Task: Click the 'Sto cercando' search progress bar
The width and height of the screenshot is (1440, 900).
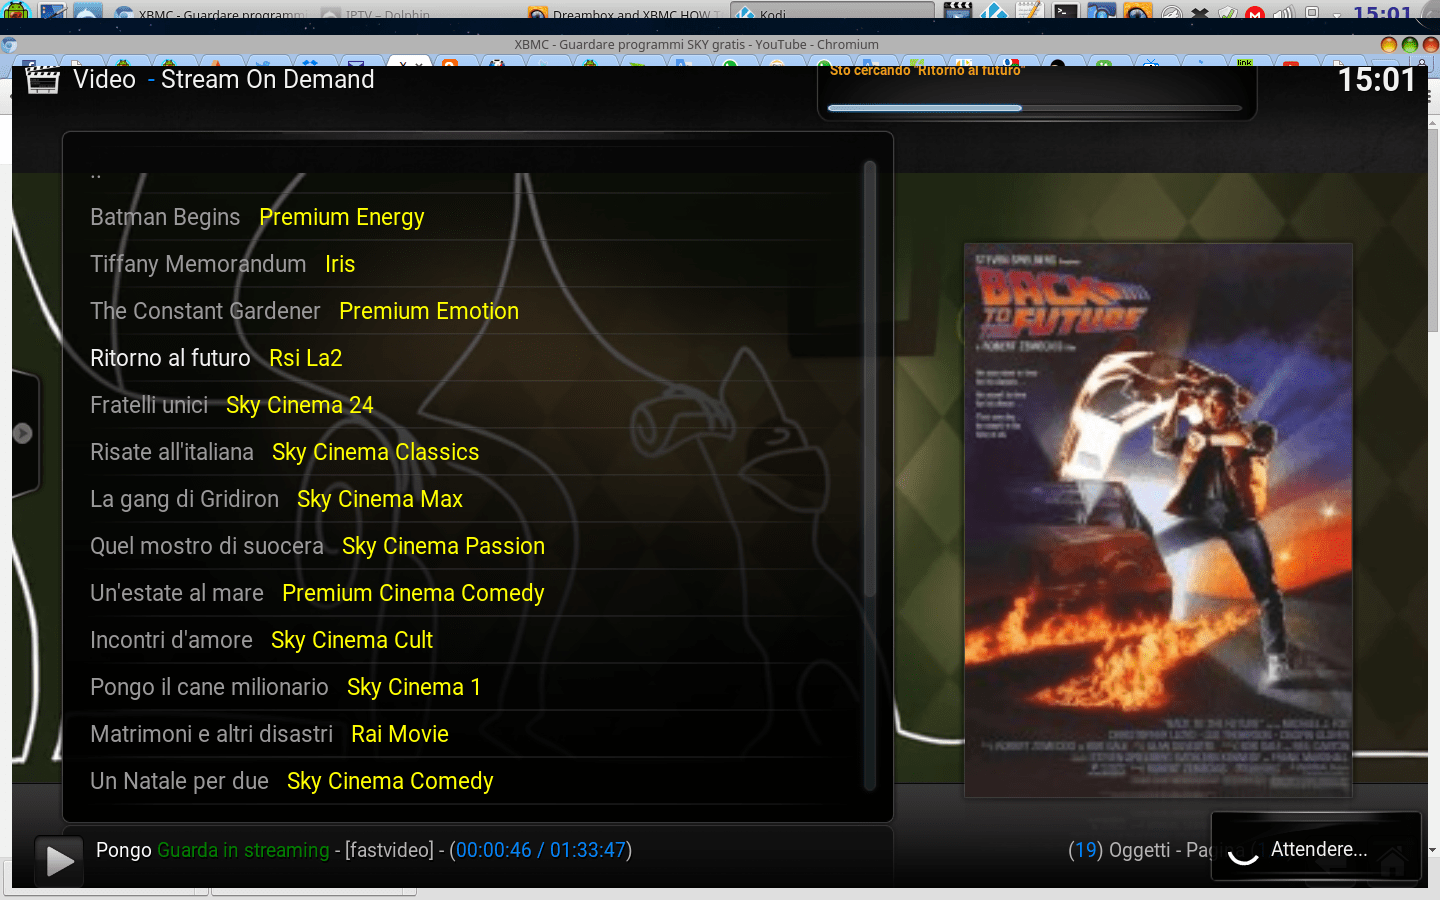Action: [x=1035, y=107]
